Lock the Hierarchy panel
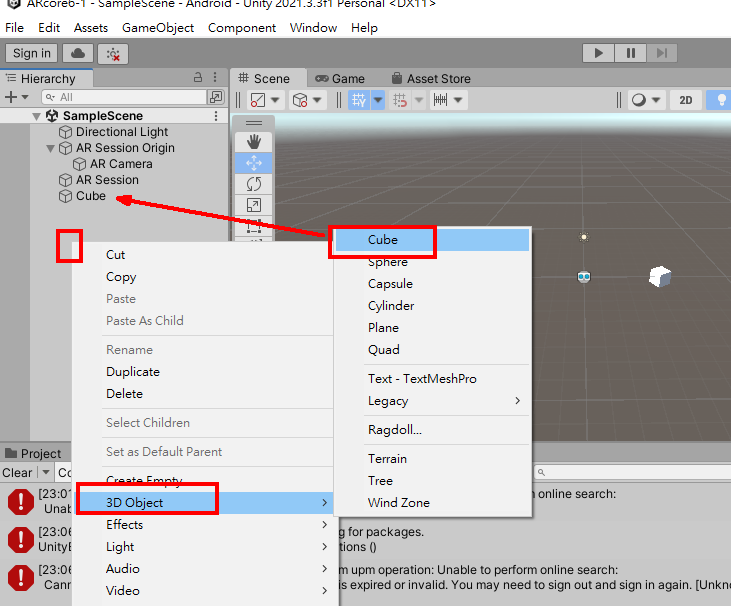The height and width of the screenshot is (606, 731). (x=198, y=77)
